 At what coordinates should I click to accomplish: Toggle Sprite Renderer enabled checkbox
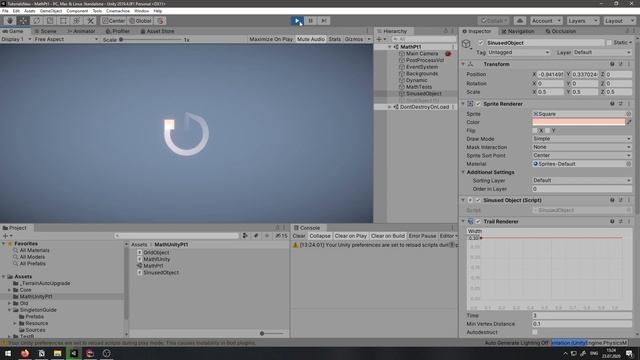tap(478, 104)
